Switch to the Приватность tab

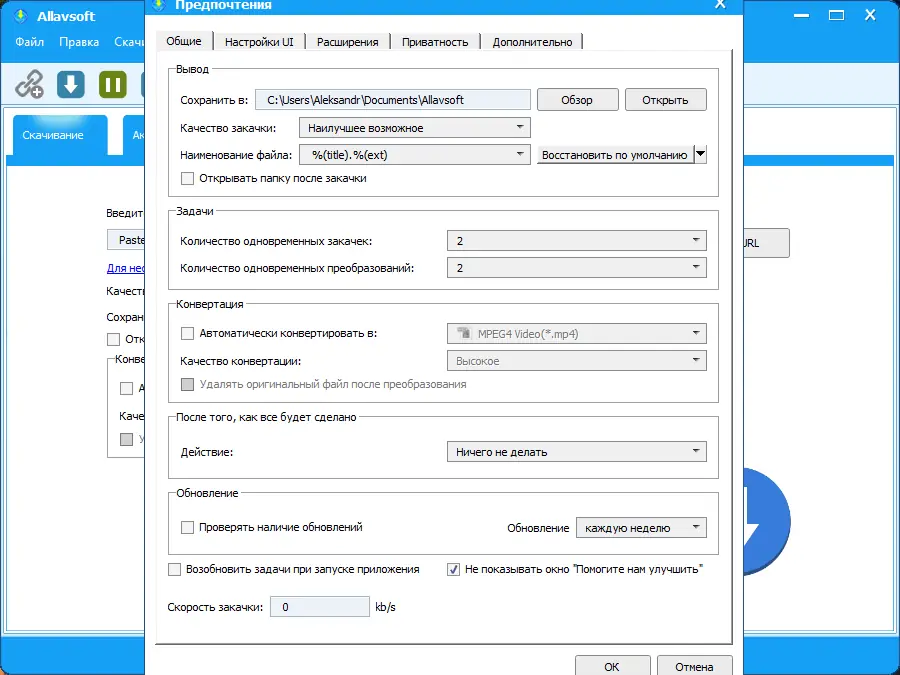pos(432,42)
